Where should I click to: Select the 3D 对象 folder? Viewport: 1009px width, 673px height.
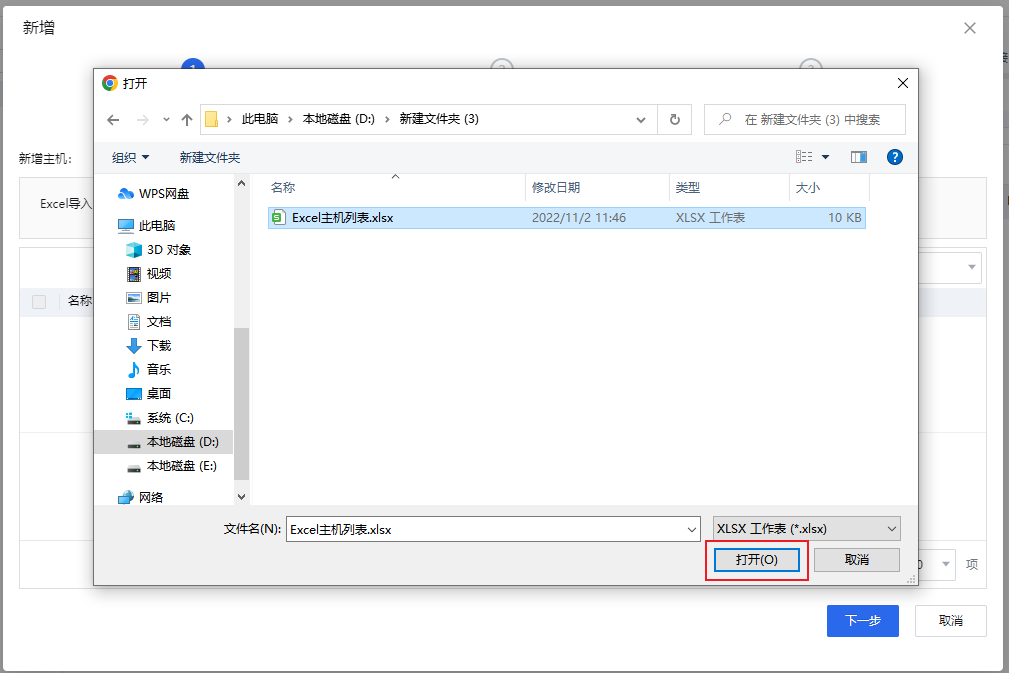[168, 249]
